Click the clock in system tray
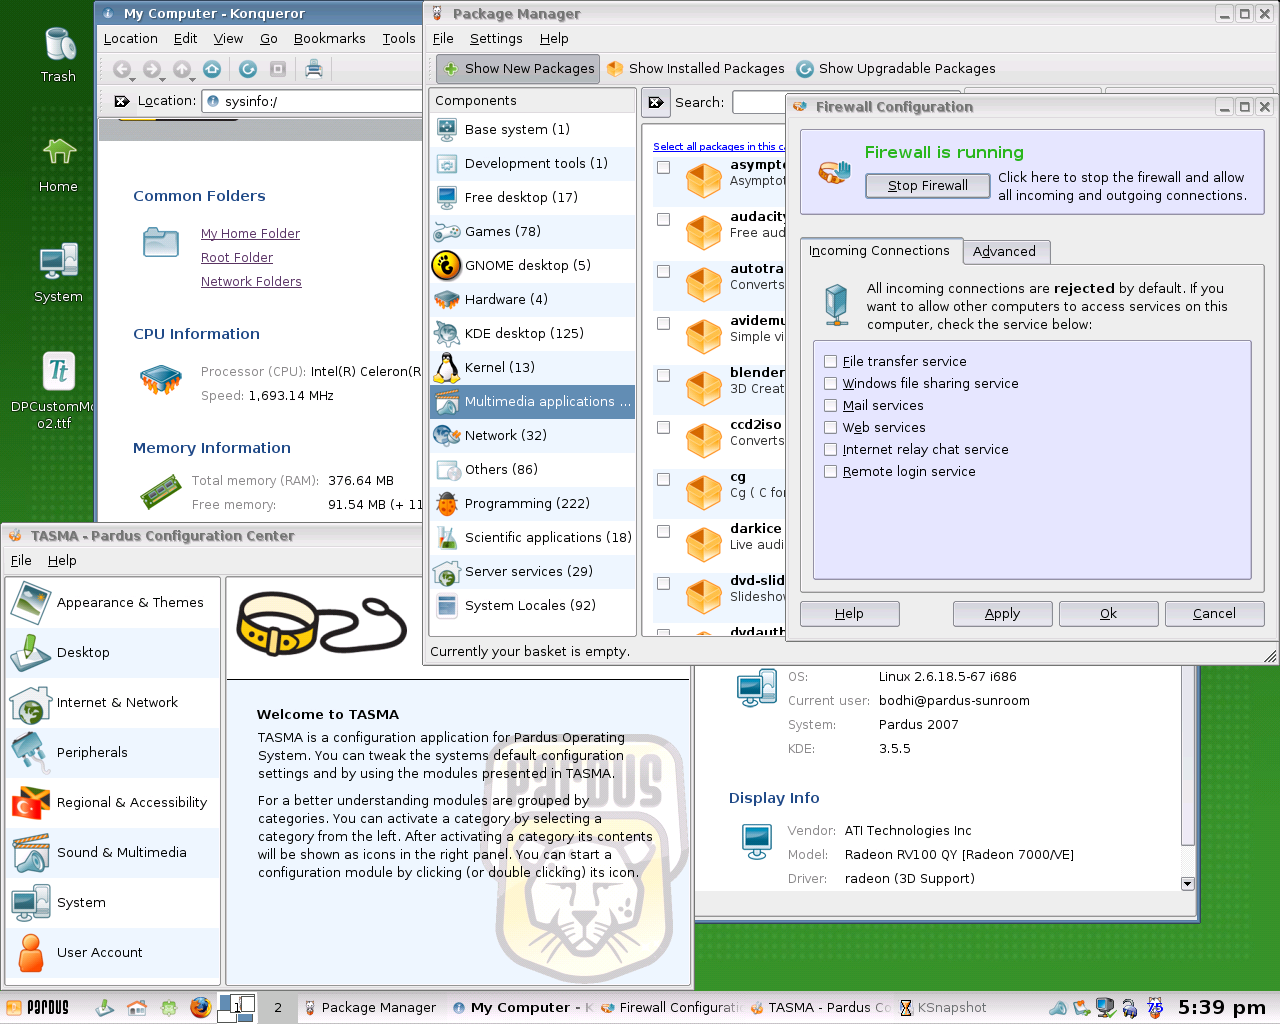The width and height of the screenshot is (1280, 1024). (1222, 1007)
